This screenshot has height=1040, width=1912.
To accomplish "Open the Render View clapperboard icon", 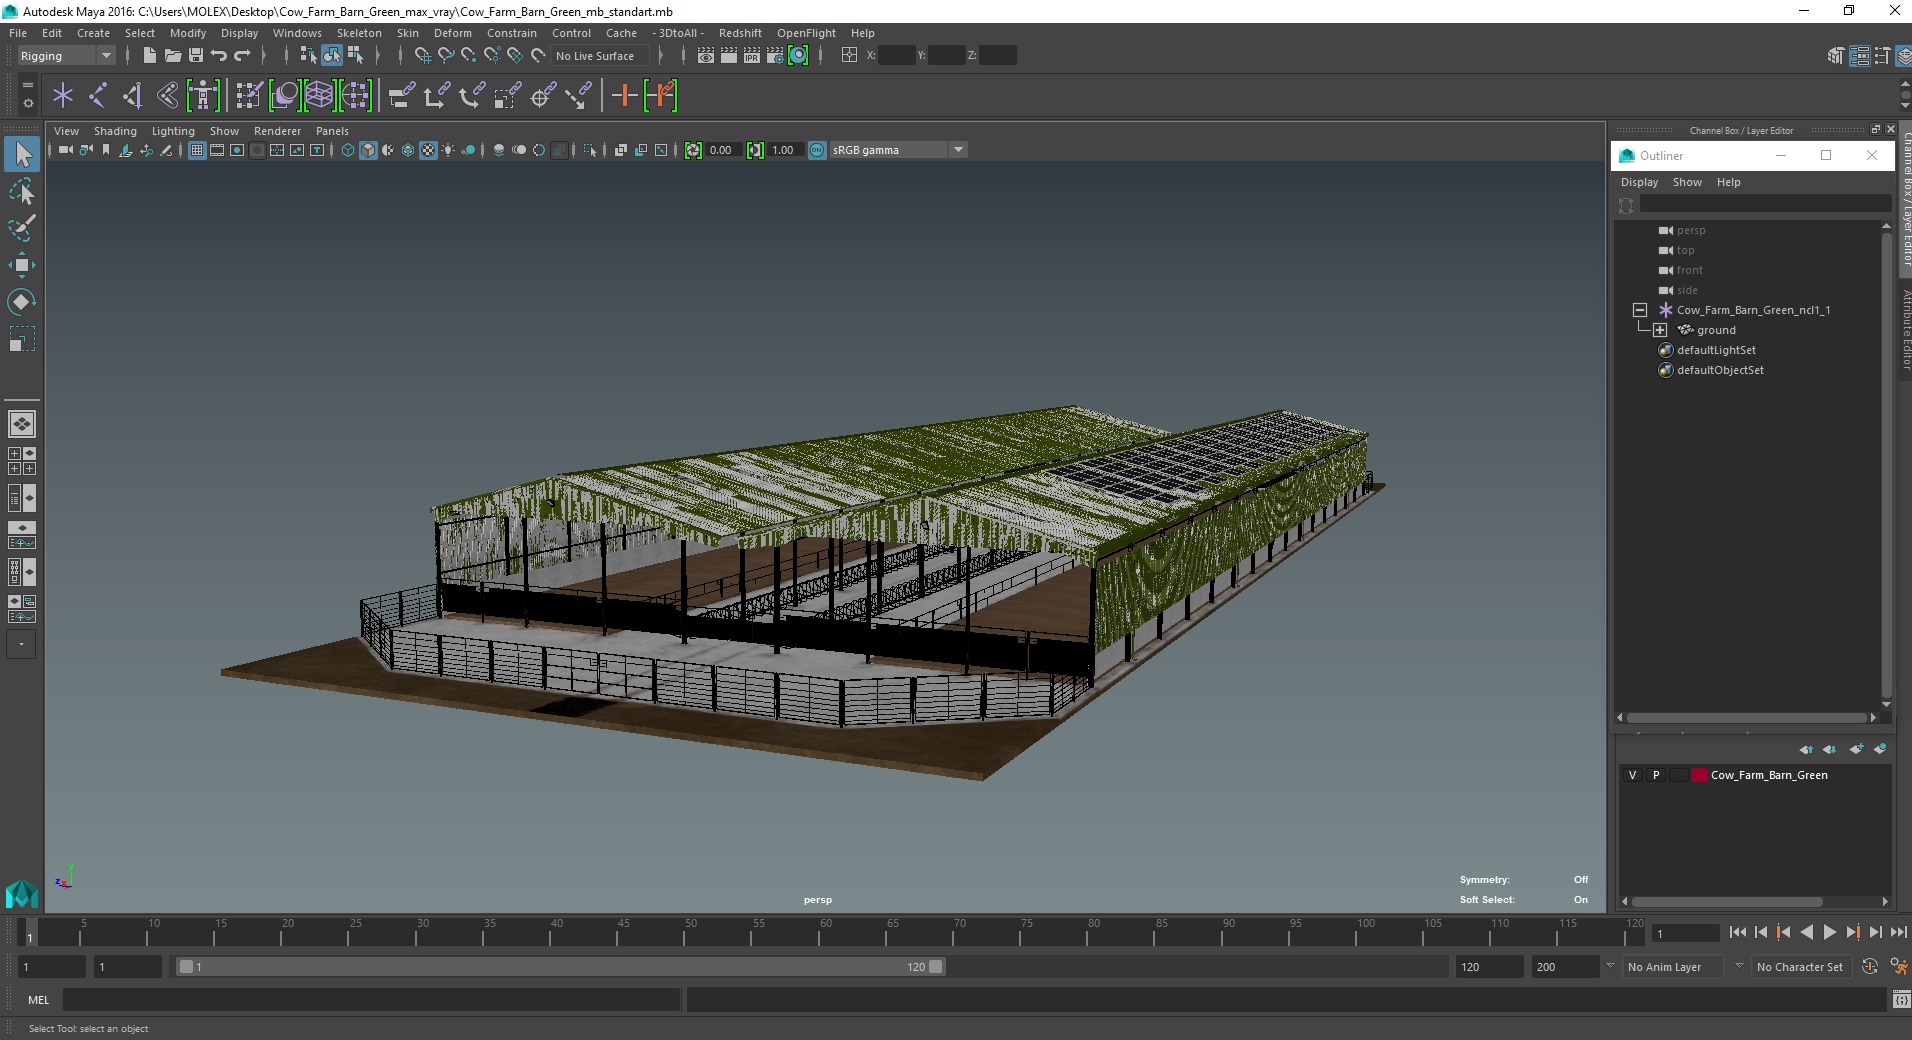I will pos(706,56).
